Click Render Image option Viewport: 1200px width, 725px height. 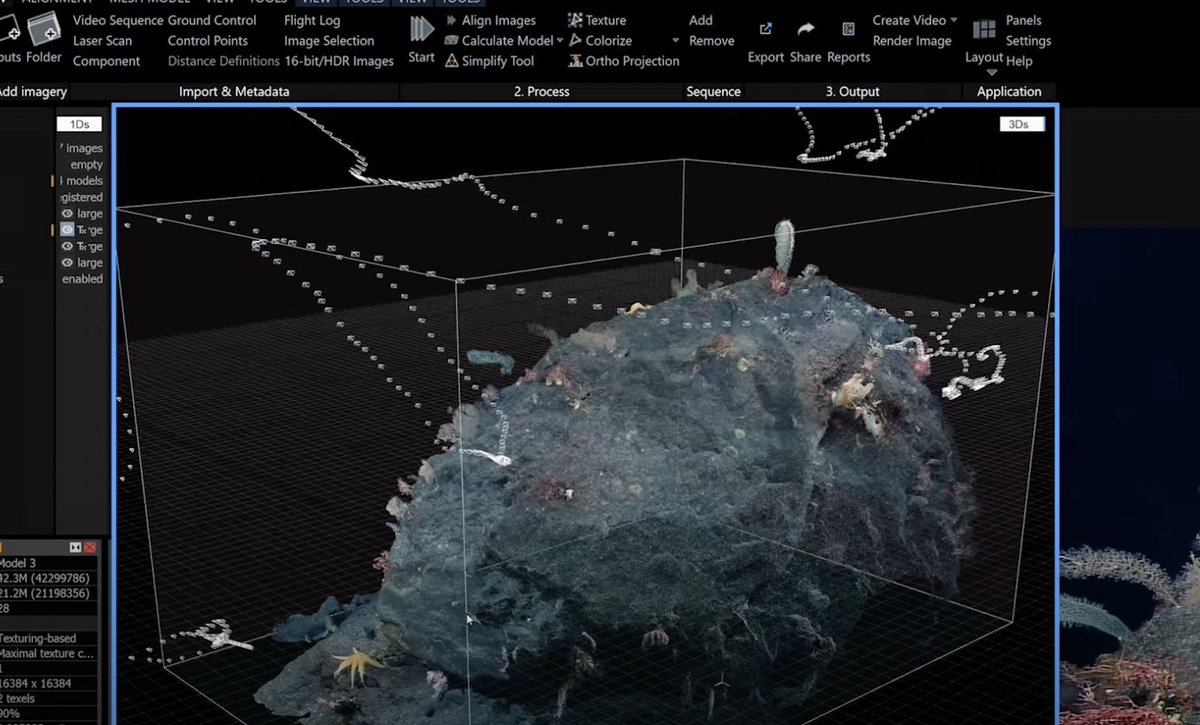coord(912,41)
